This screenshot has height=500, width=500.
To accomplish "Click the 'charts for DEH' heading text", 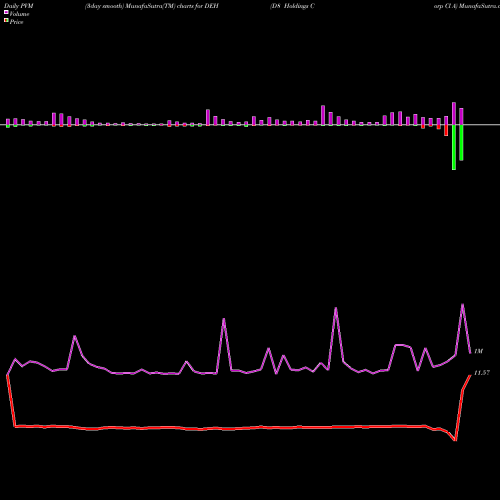I will (x=197, y=6).
